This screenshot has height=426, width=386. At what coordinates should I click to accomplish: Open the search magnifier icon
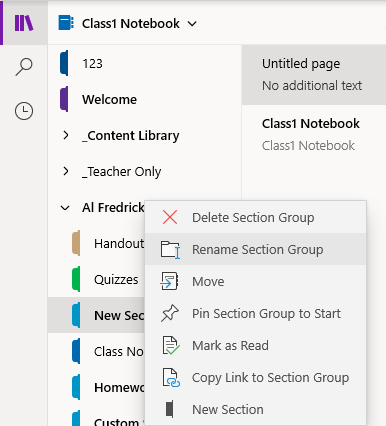24,67
